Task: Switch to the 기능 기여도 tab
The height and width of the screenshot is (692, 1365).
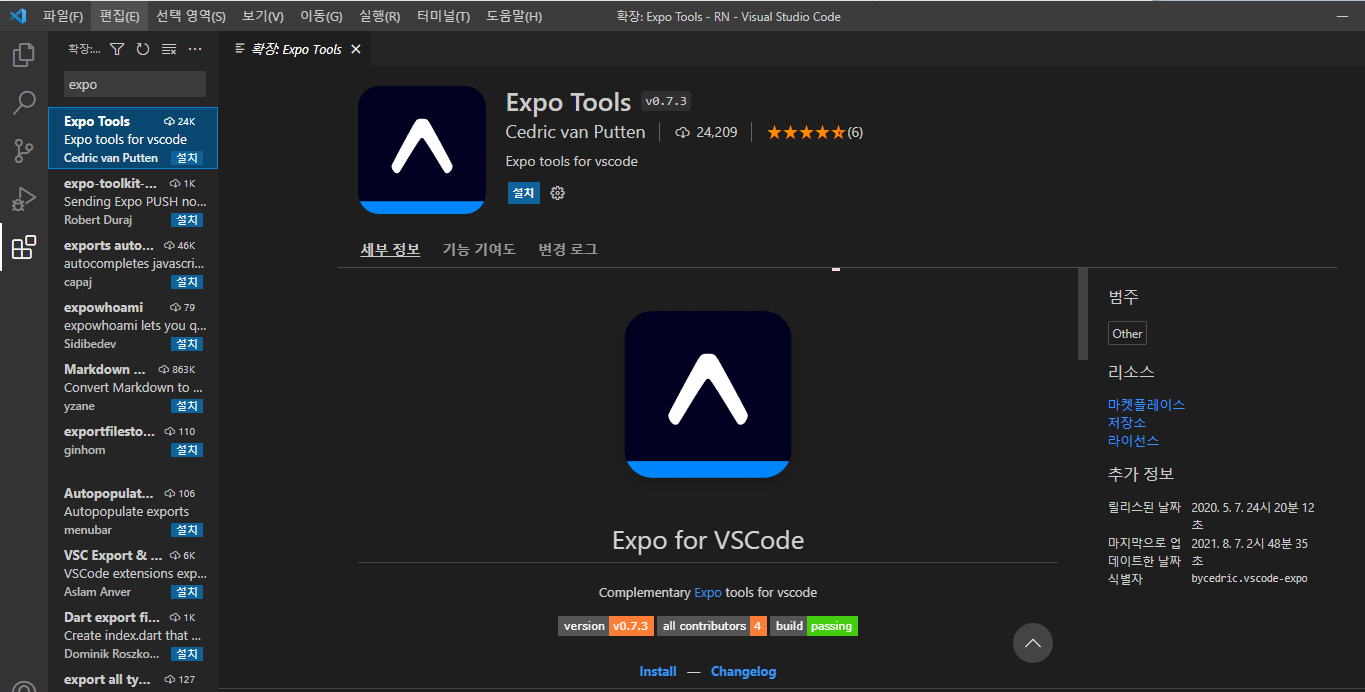Action: 479,249
